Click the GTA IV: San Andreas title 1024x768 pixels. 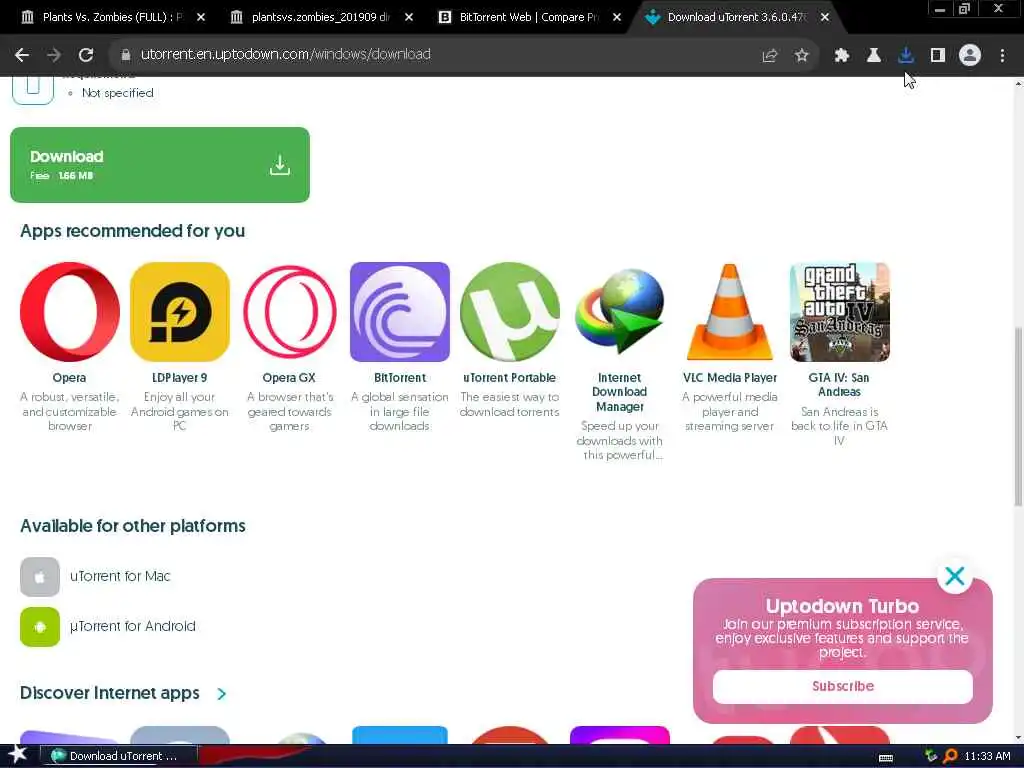[839, 385]
